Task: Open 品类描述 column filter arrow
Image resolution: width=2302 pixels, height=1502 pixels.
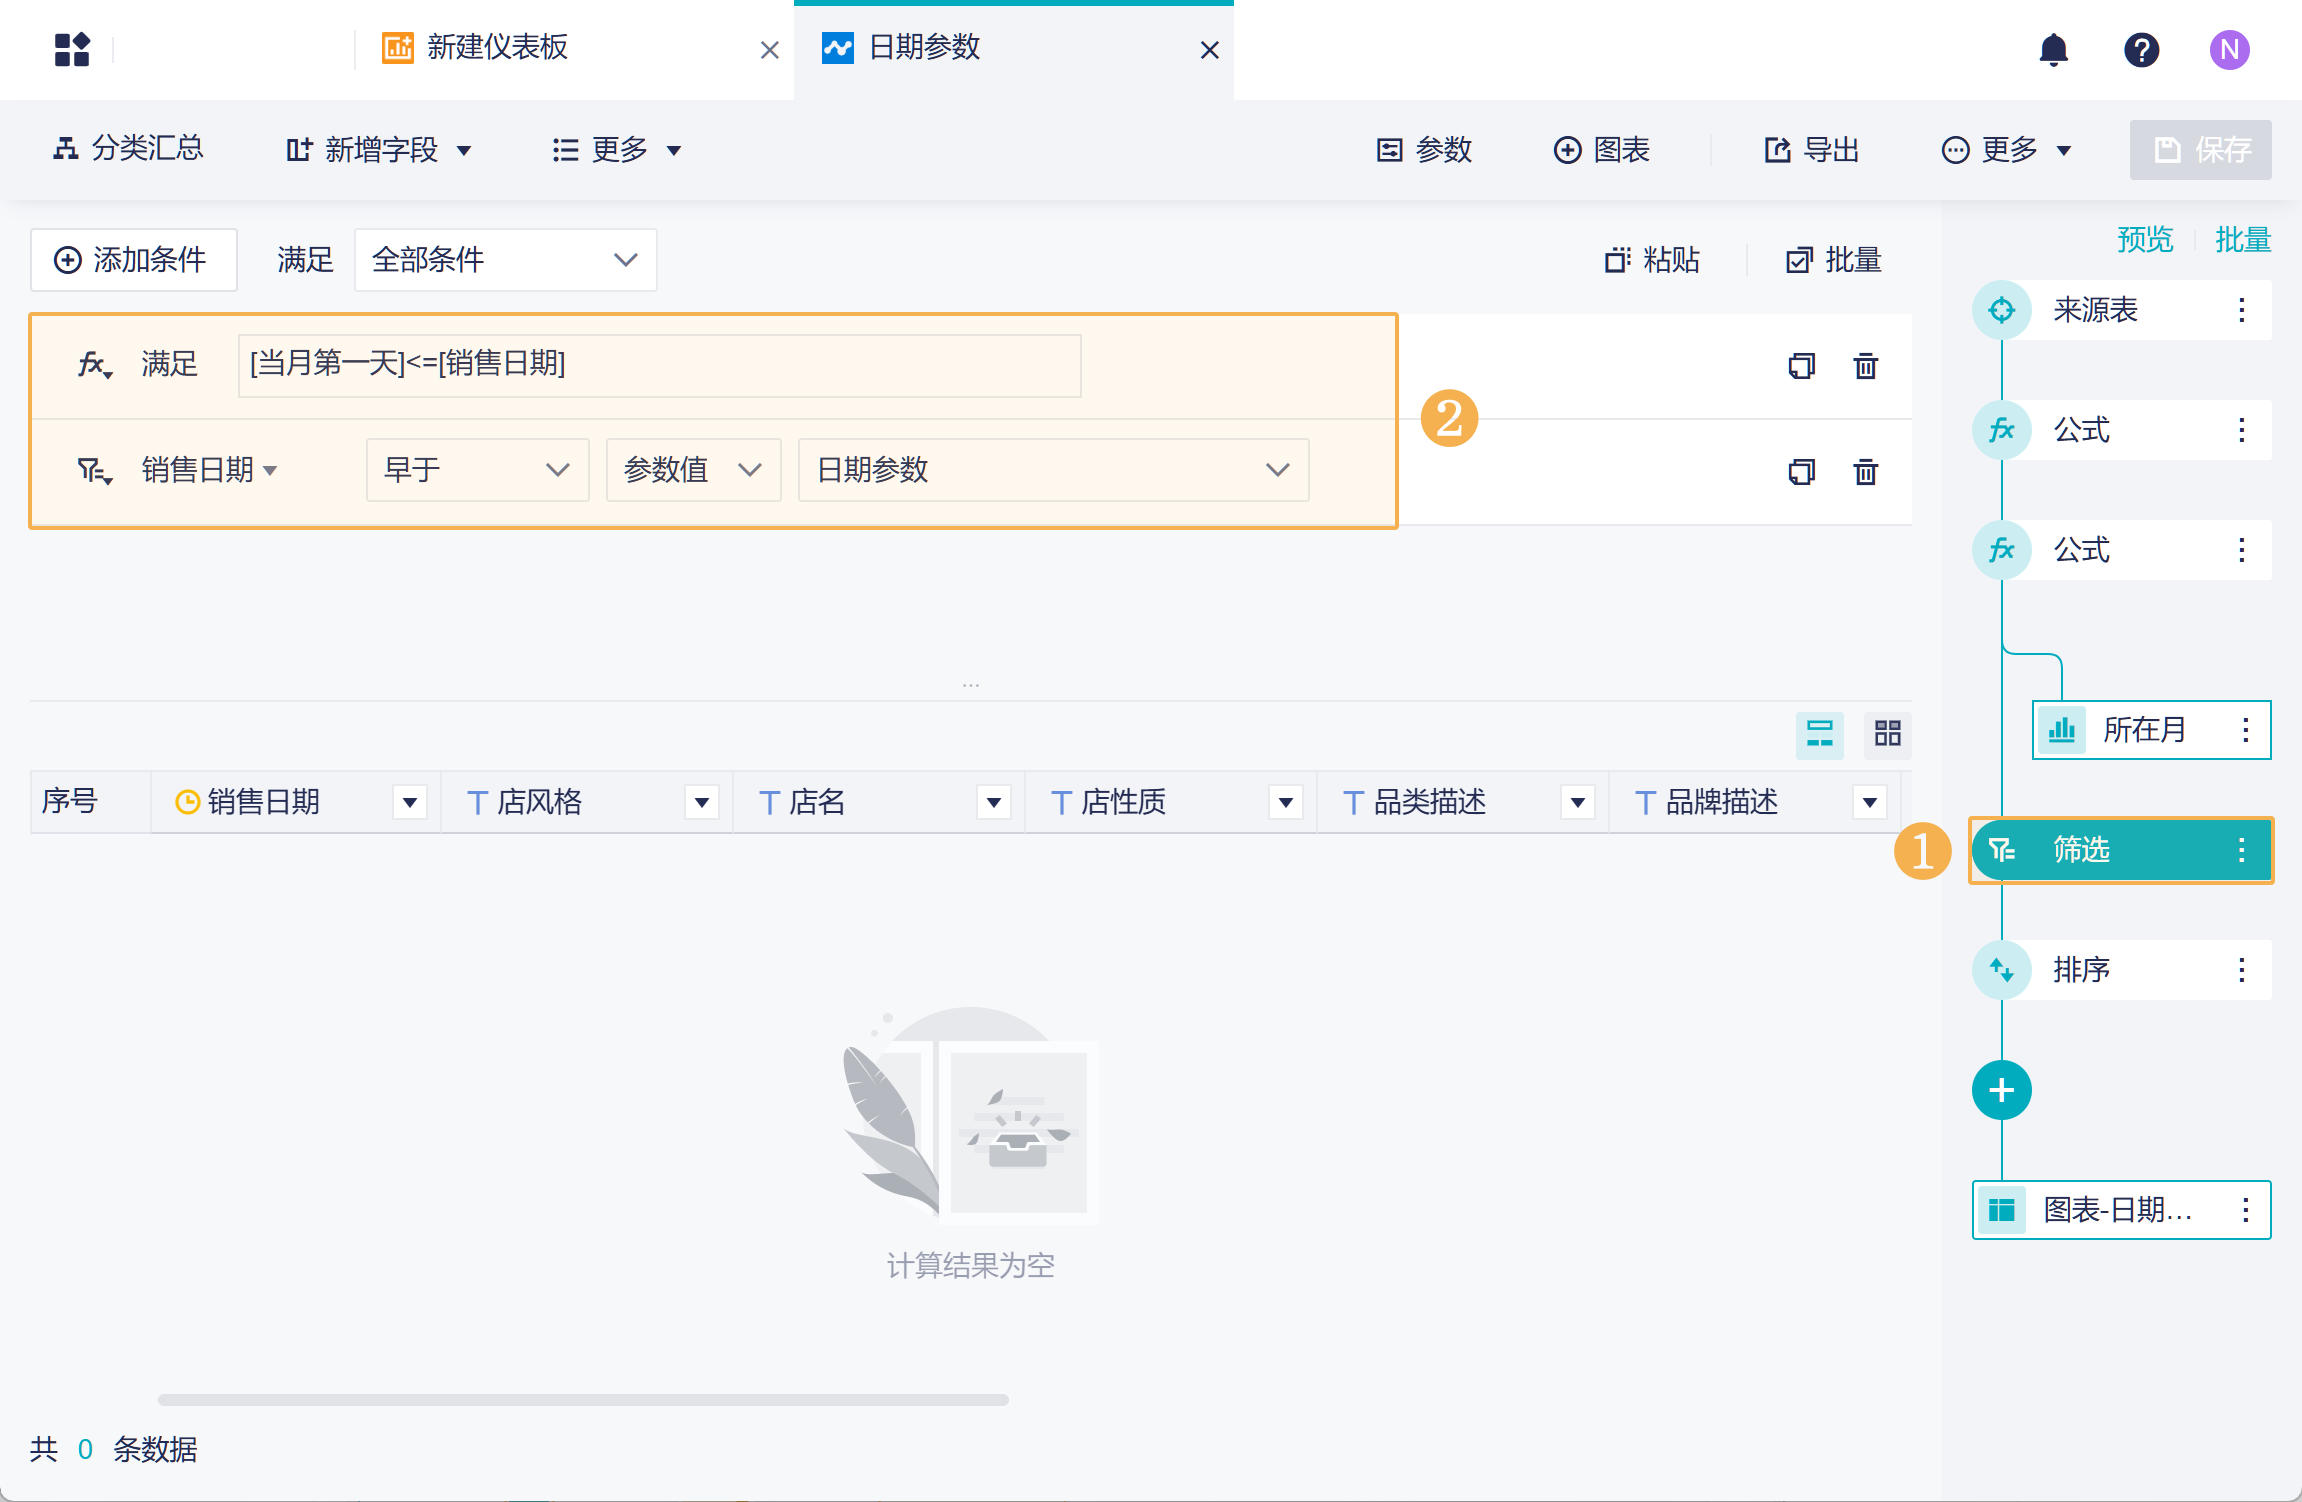Action: [1577, 802]
